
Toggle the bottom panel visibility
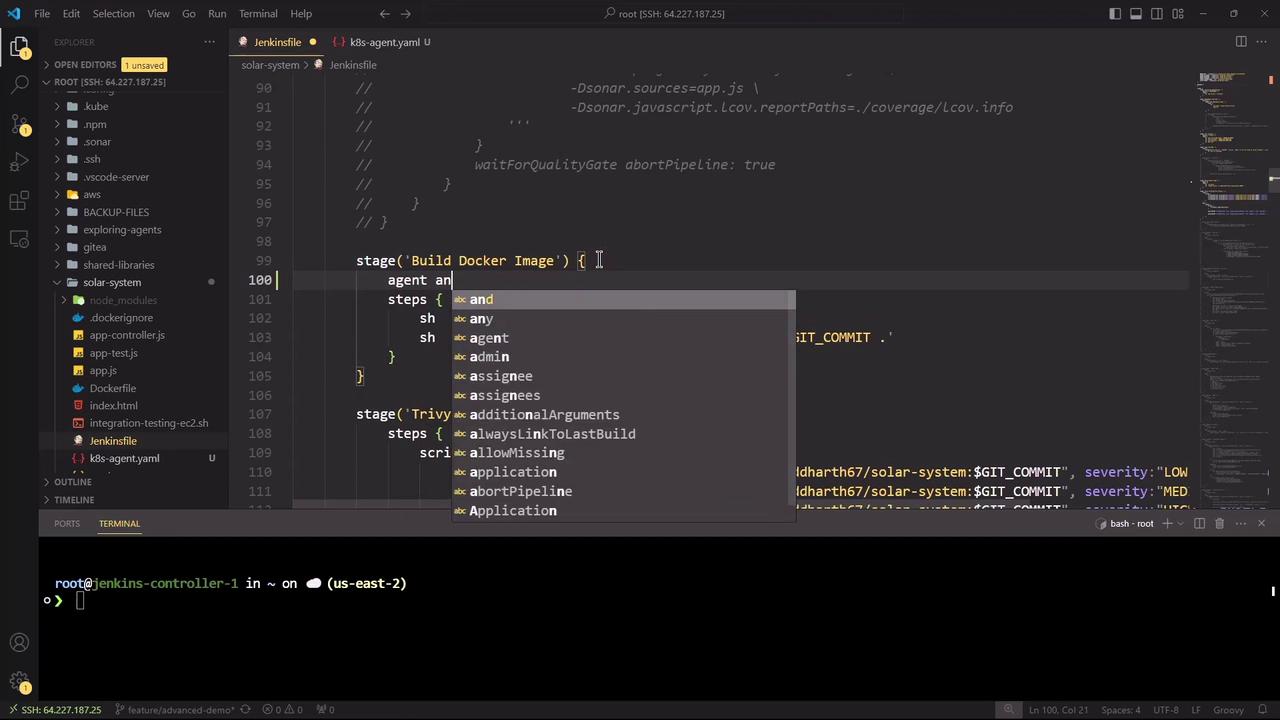(1136, 14)
